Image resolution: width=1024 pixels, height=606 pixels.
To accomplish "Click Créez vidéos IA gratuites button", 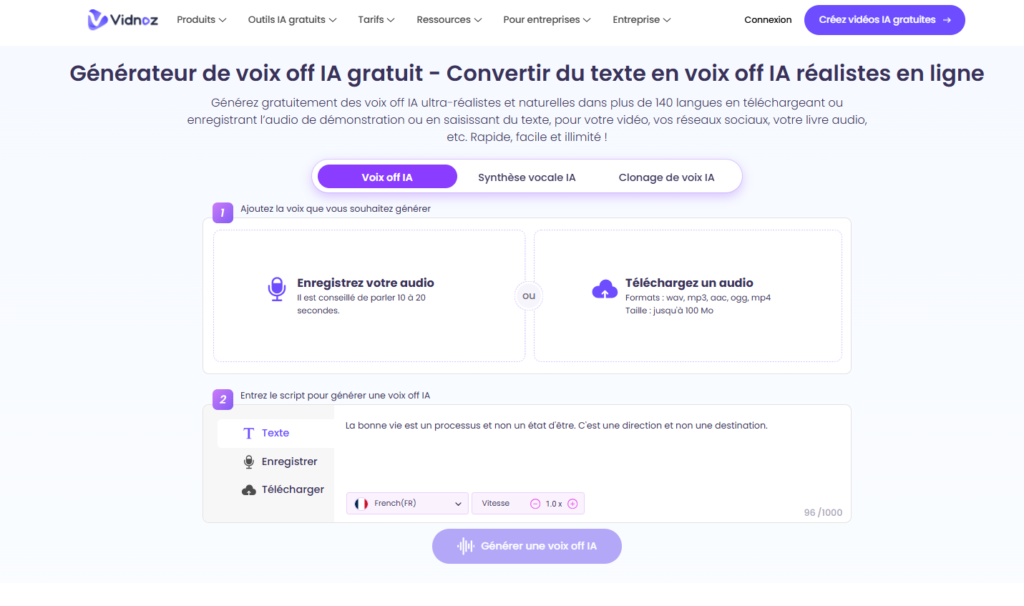I will point(884,20).
